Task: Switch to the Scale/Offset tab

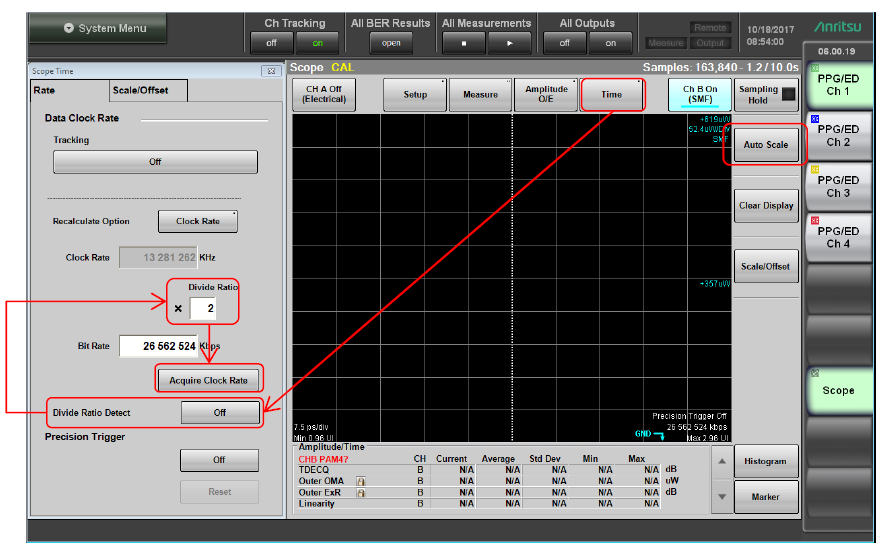Action: click(x=140, y=90)
